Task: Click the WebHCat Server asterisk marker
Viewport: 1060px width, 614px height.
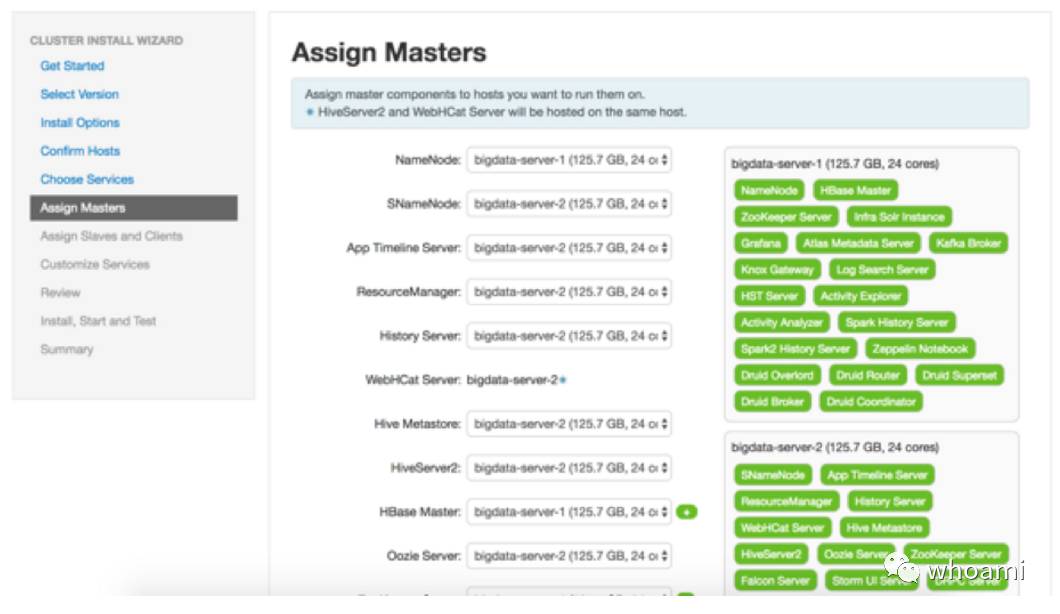Action: pyautogui.click(x=563, y=381)
